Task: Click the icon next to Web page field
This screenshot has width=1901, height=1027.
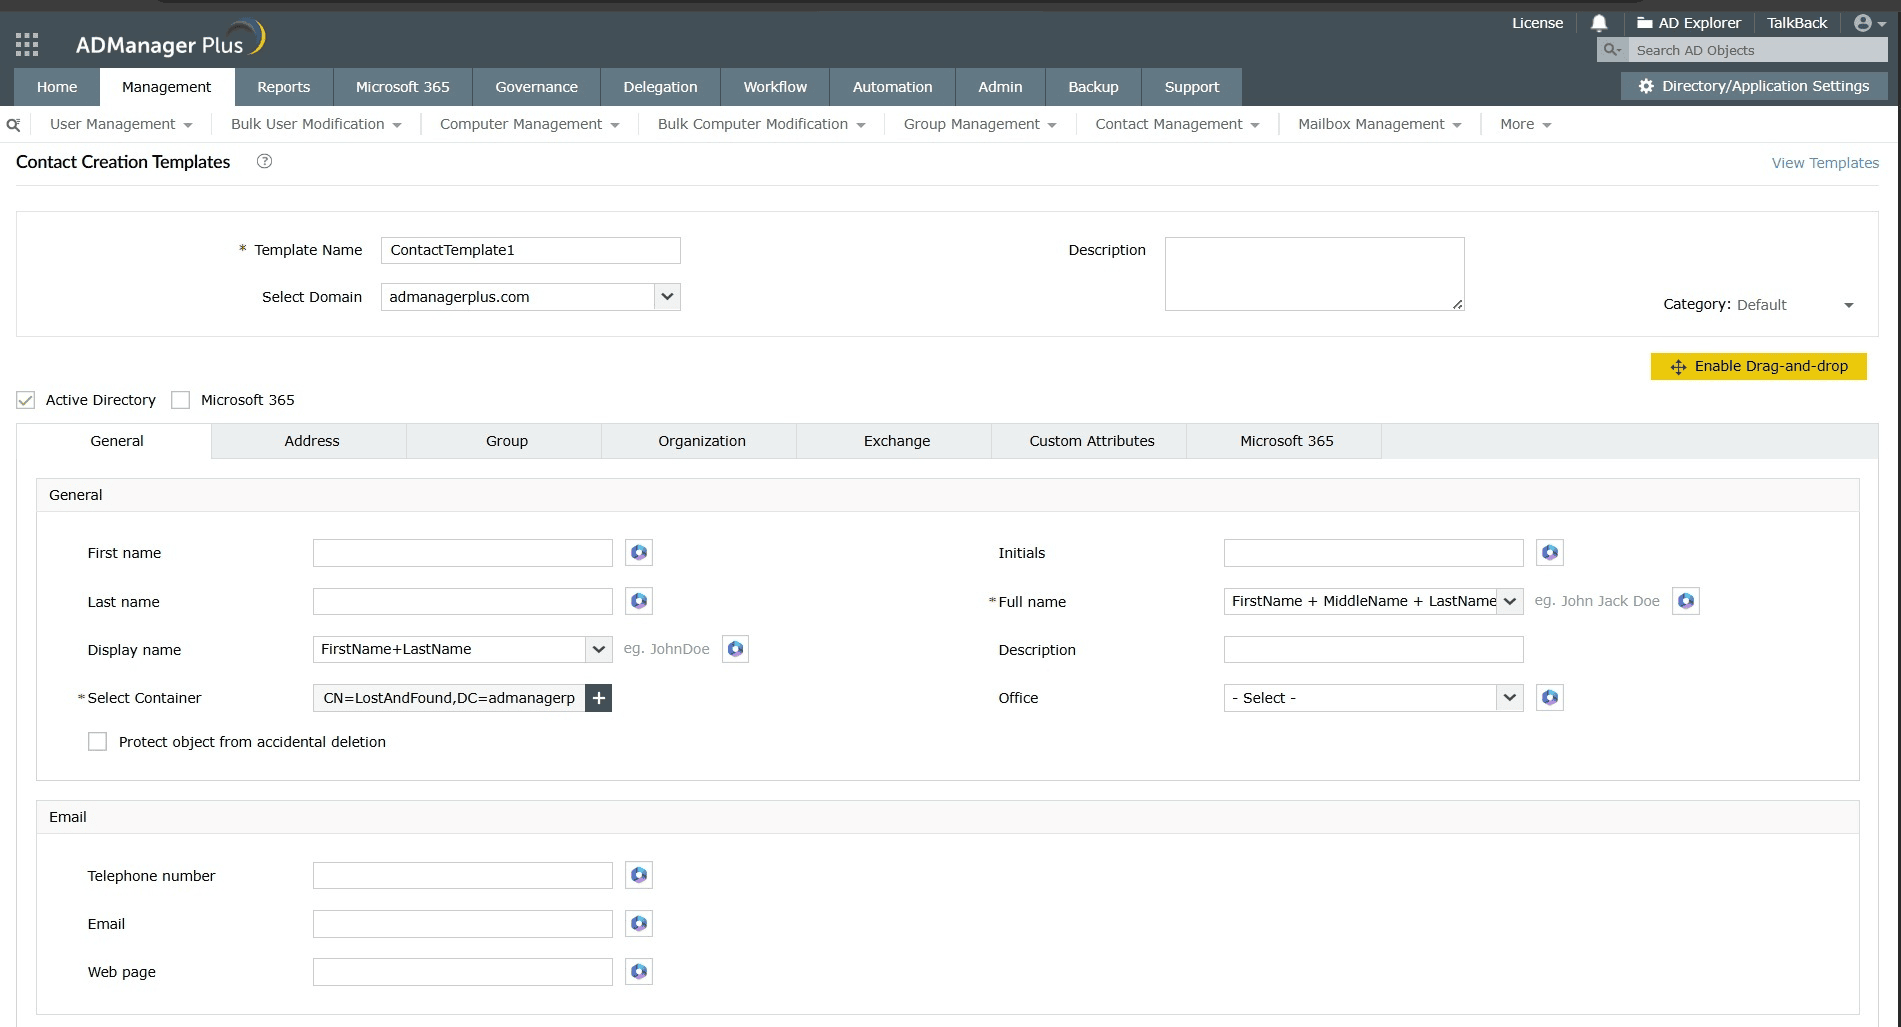Action: tap(638, 971)
